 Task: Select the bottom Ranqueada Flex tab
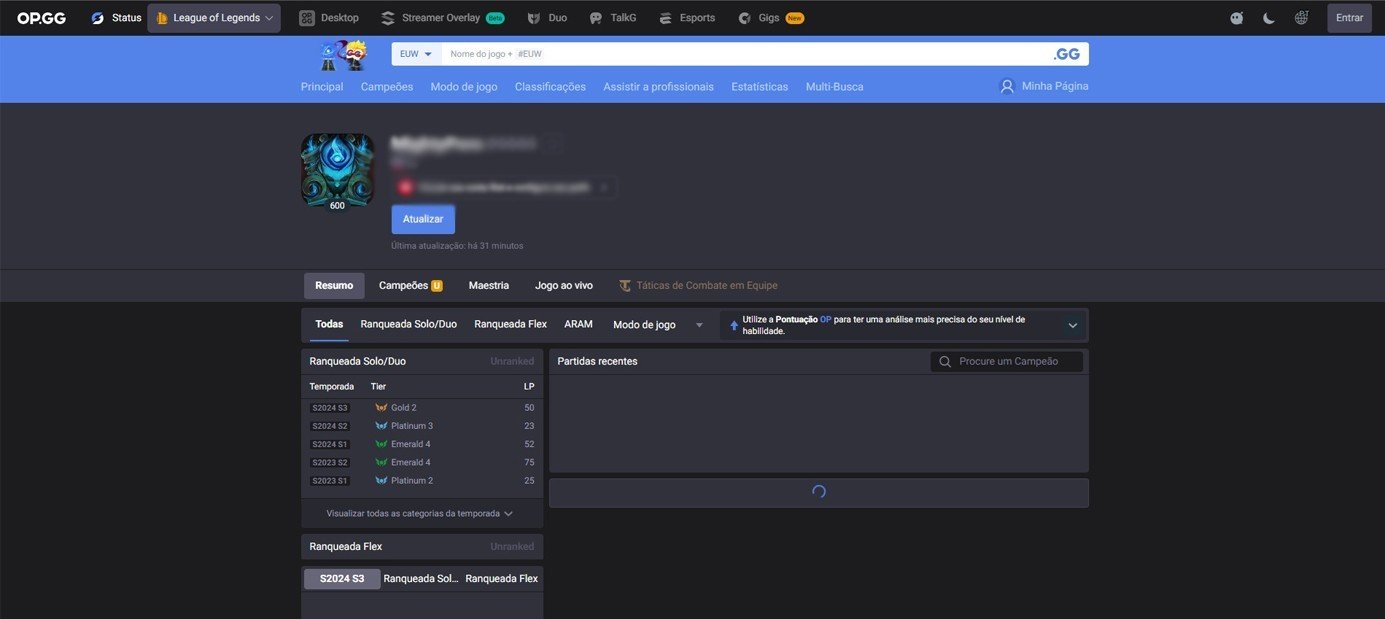tap(501, 579)
